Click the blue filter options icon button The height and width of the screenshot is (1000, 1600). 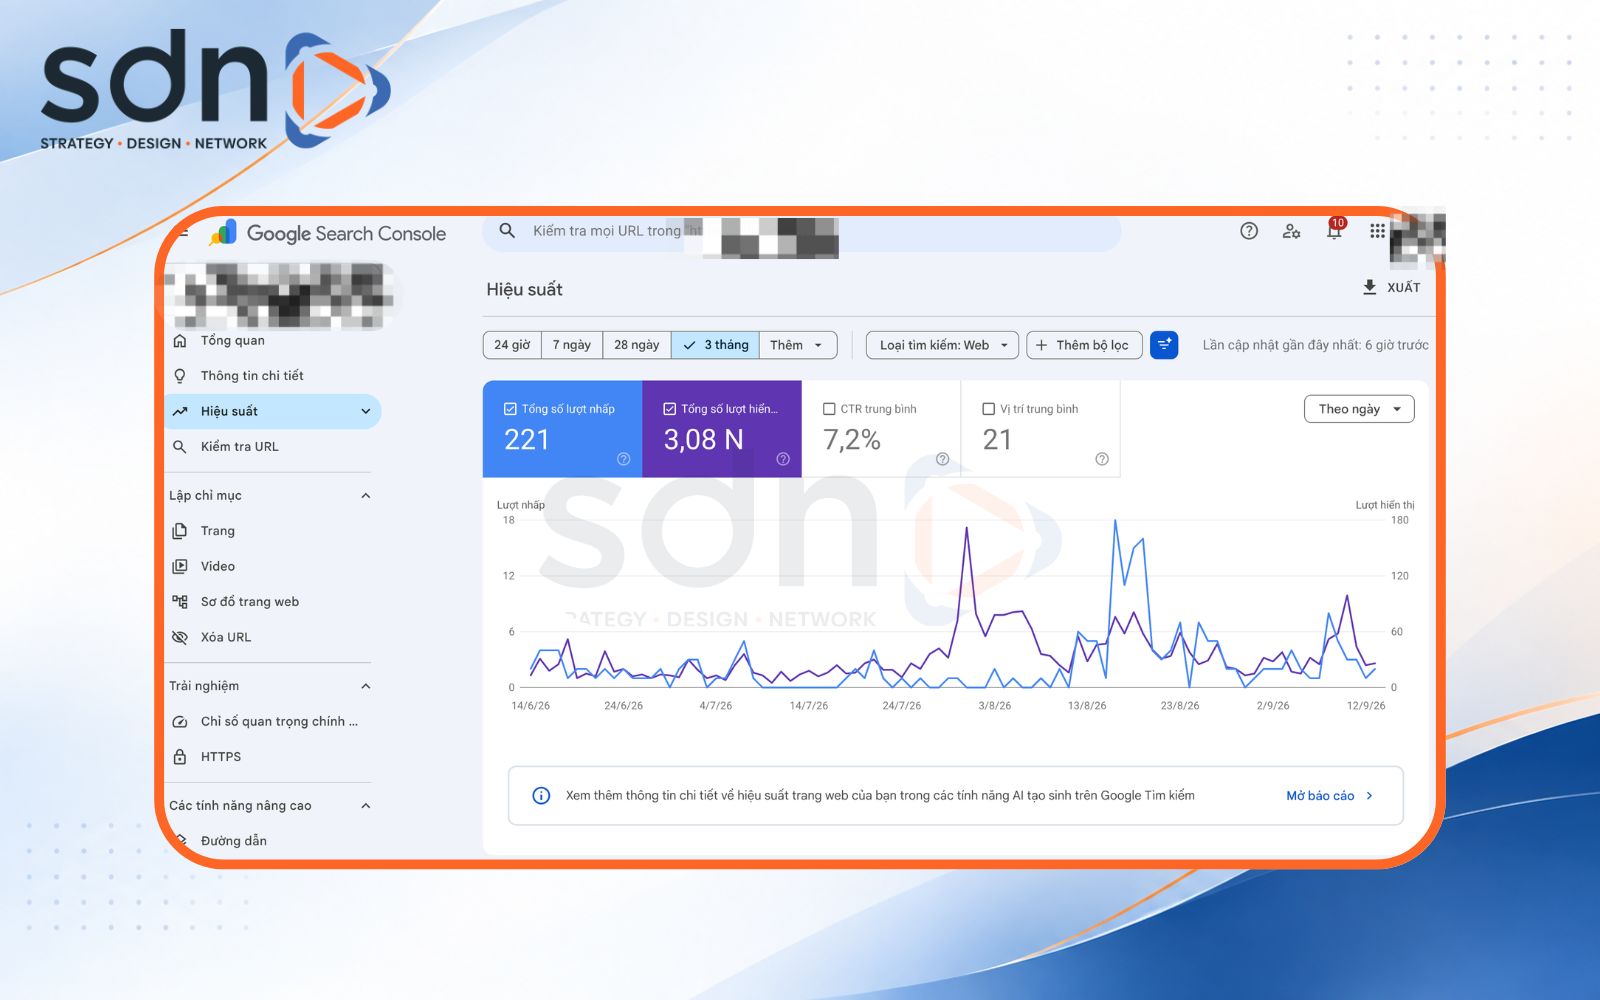(1164, 345)
